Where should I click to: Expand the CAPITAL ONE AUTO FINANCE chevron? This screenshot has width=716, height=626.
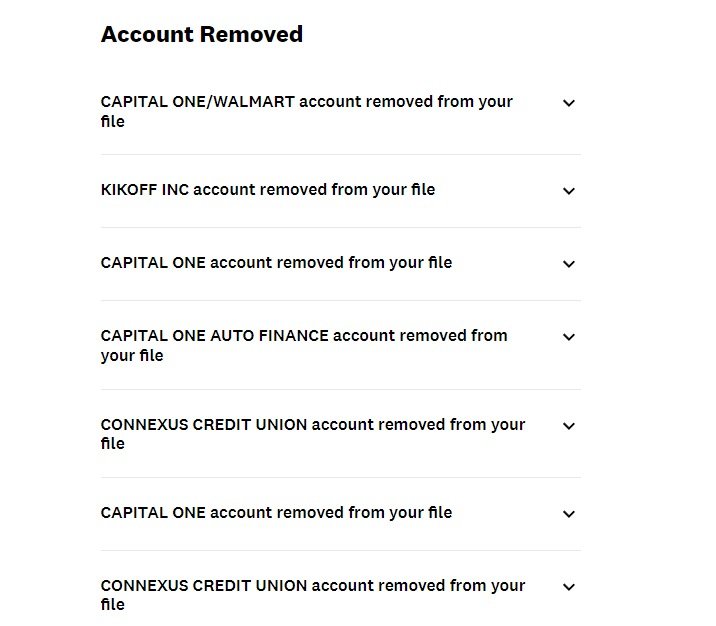pyautogui.click(x=569, y=337)
